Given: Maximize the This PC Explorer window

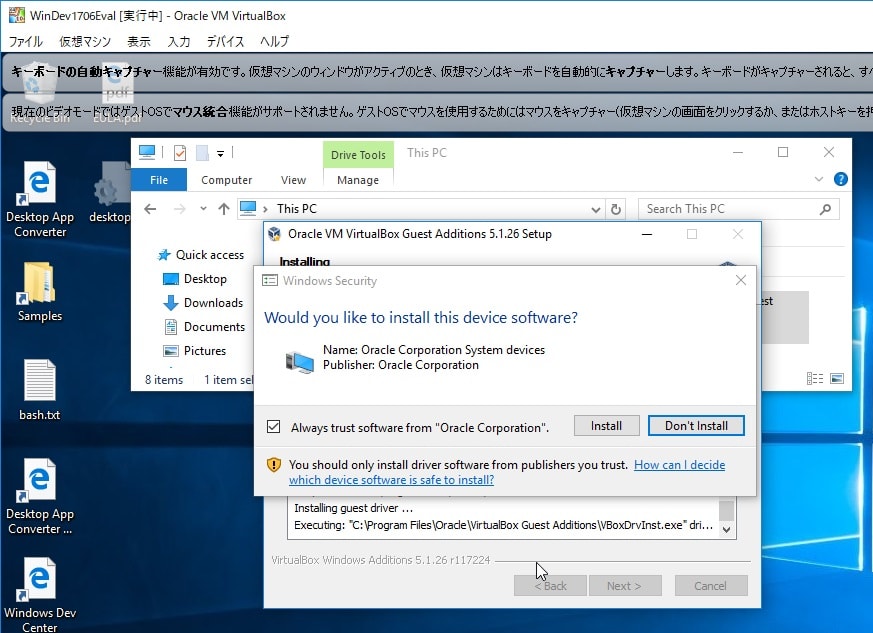Looking at the screenshot, I should pos(783,152).
